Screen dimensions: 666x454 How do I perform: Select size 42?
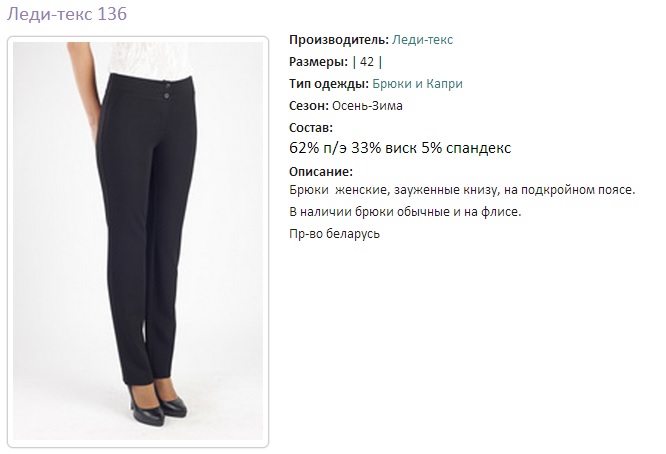tap(367, 62)
